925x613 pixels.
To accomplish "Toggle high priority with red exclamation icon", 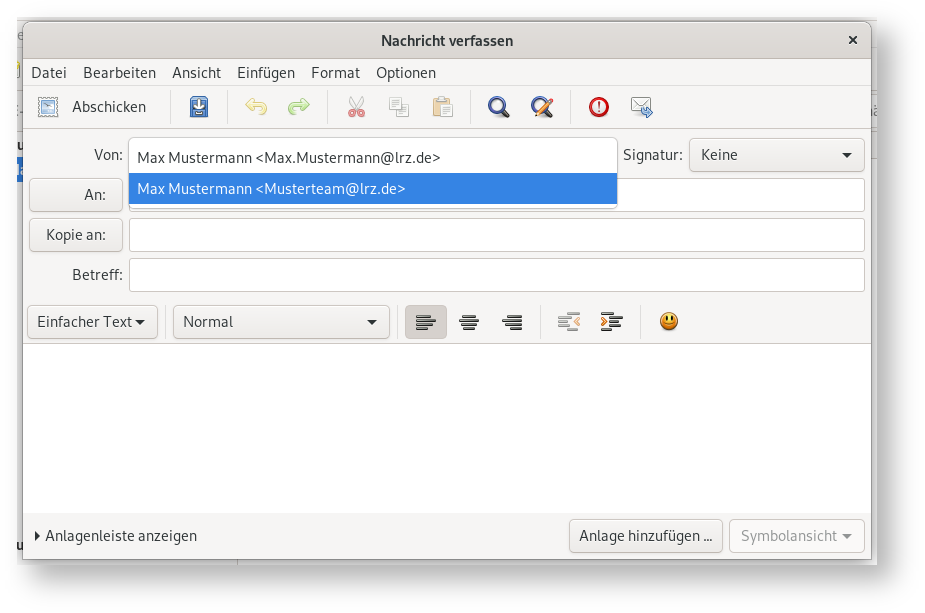I will click(598, 107).
